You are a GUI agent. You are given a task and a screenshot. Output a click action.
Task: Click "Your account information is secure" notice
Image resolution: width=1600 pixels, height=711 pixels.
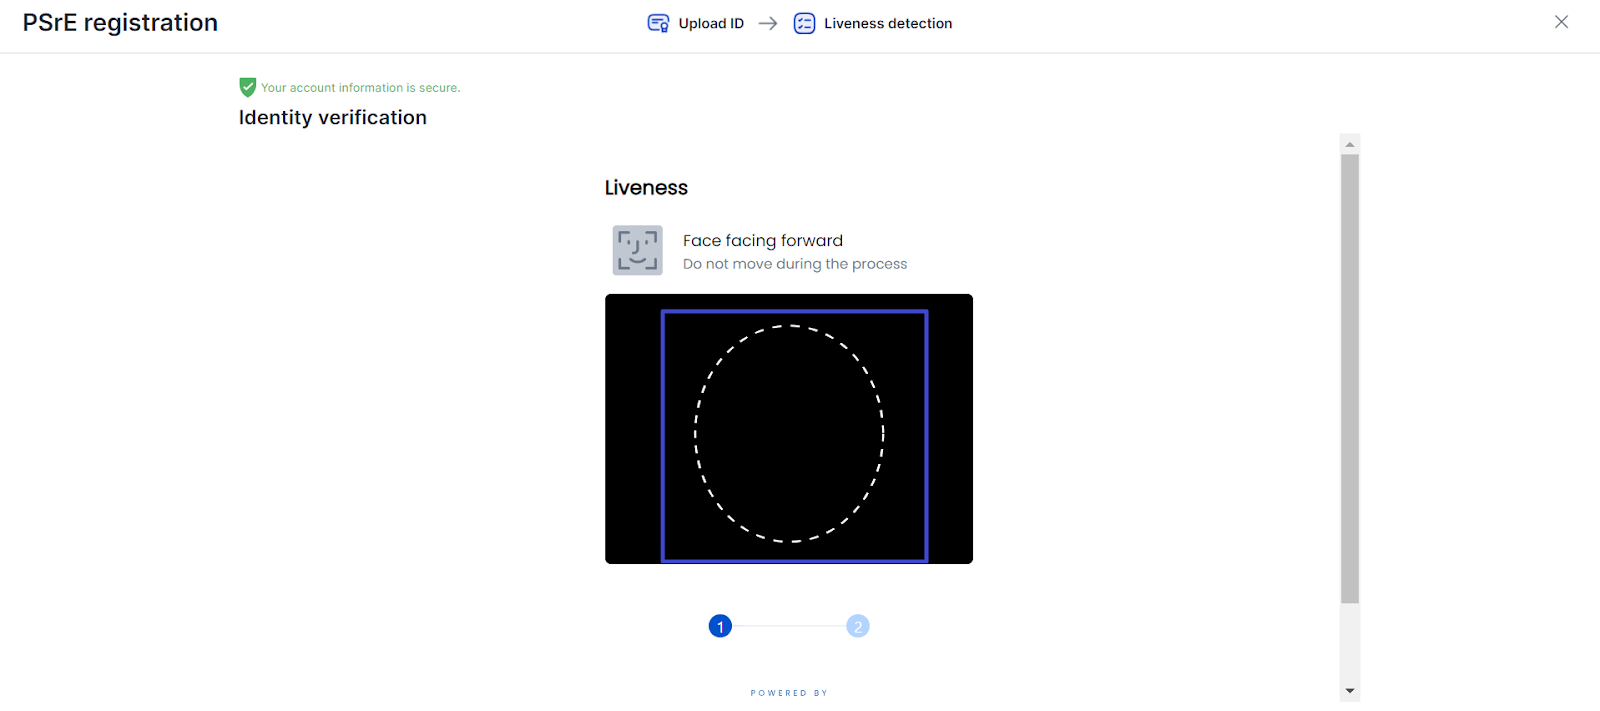click(x=360, y=88)
